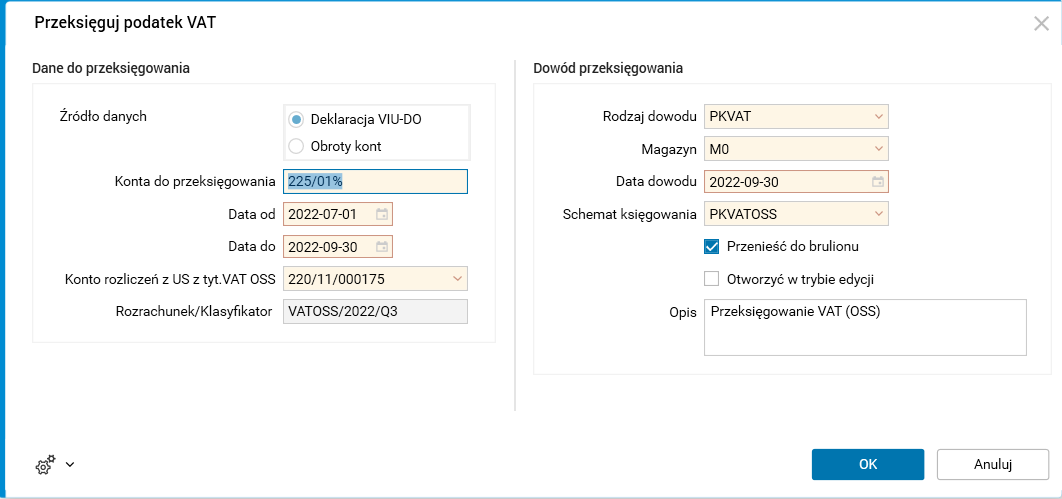Select the Obroty kont radio option

click(296, 146)
